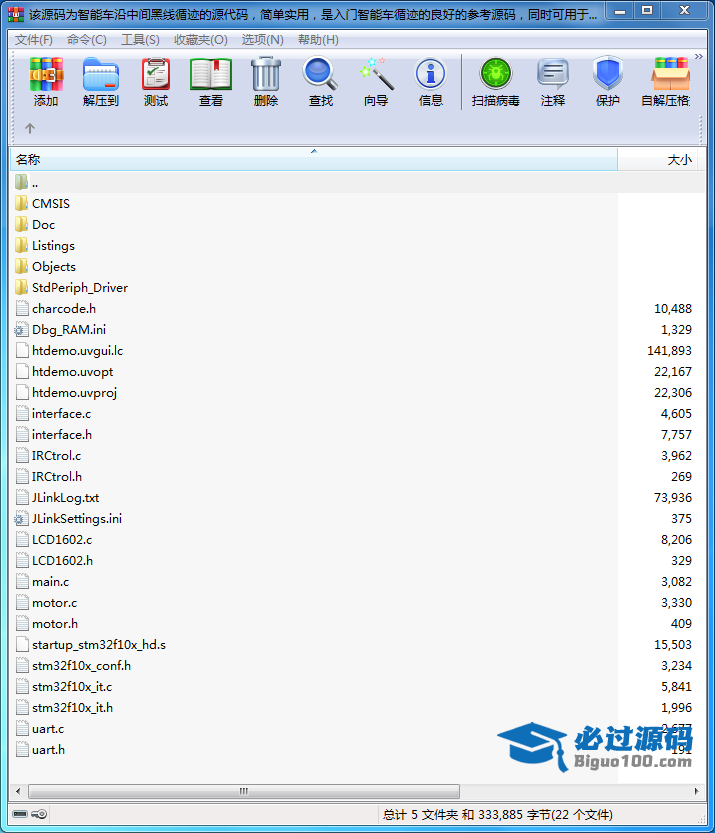Open the File (文件) menu

[x=34, y=39]
